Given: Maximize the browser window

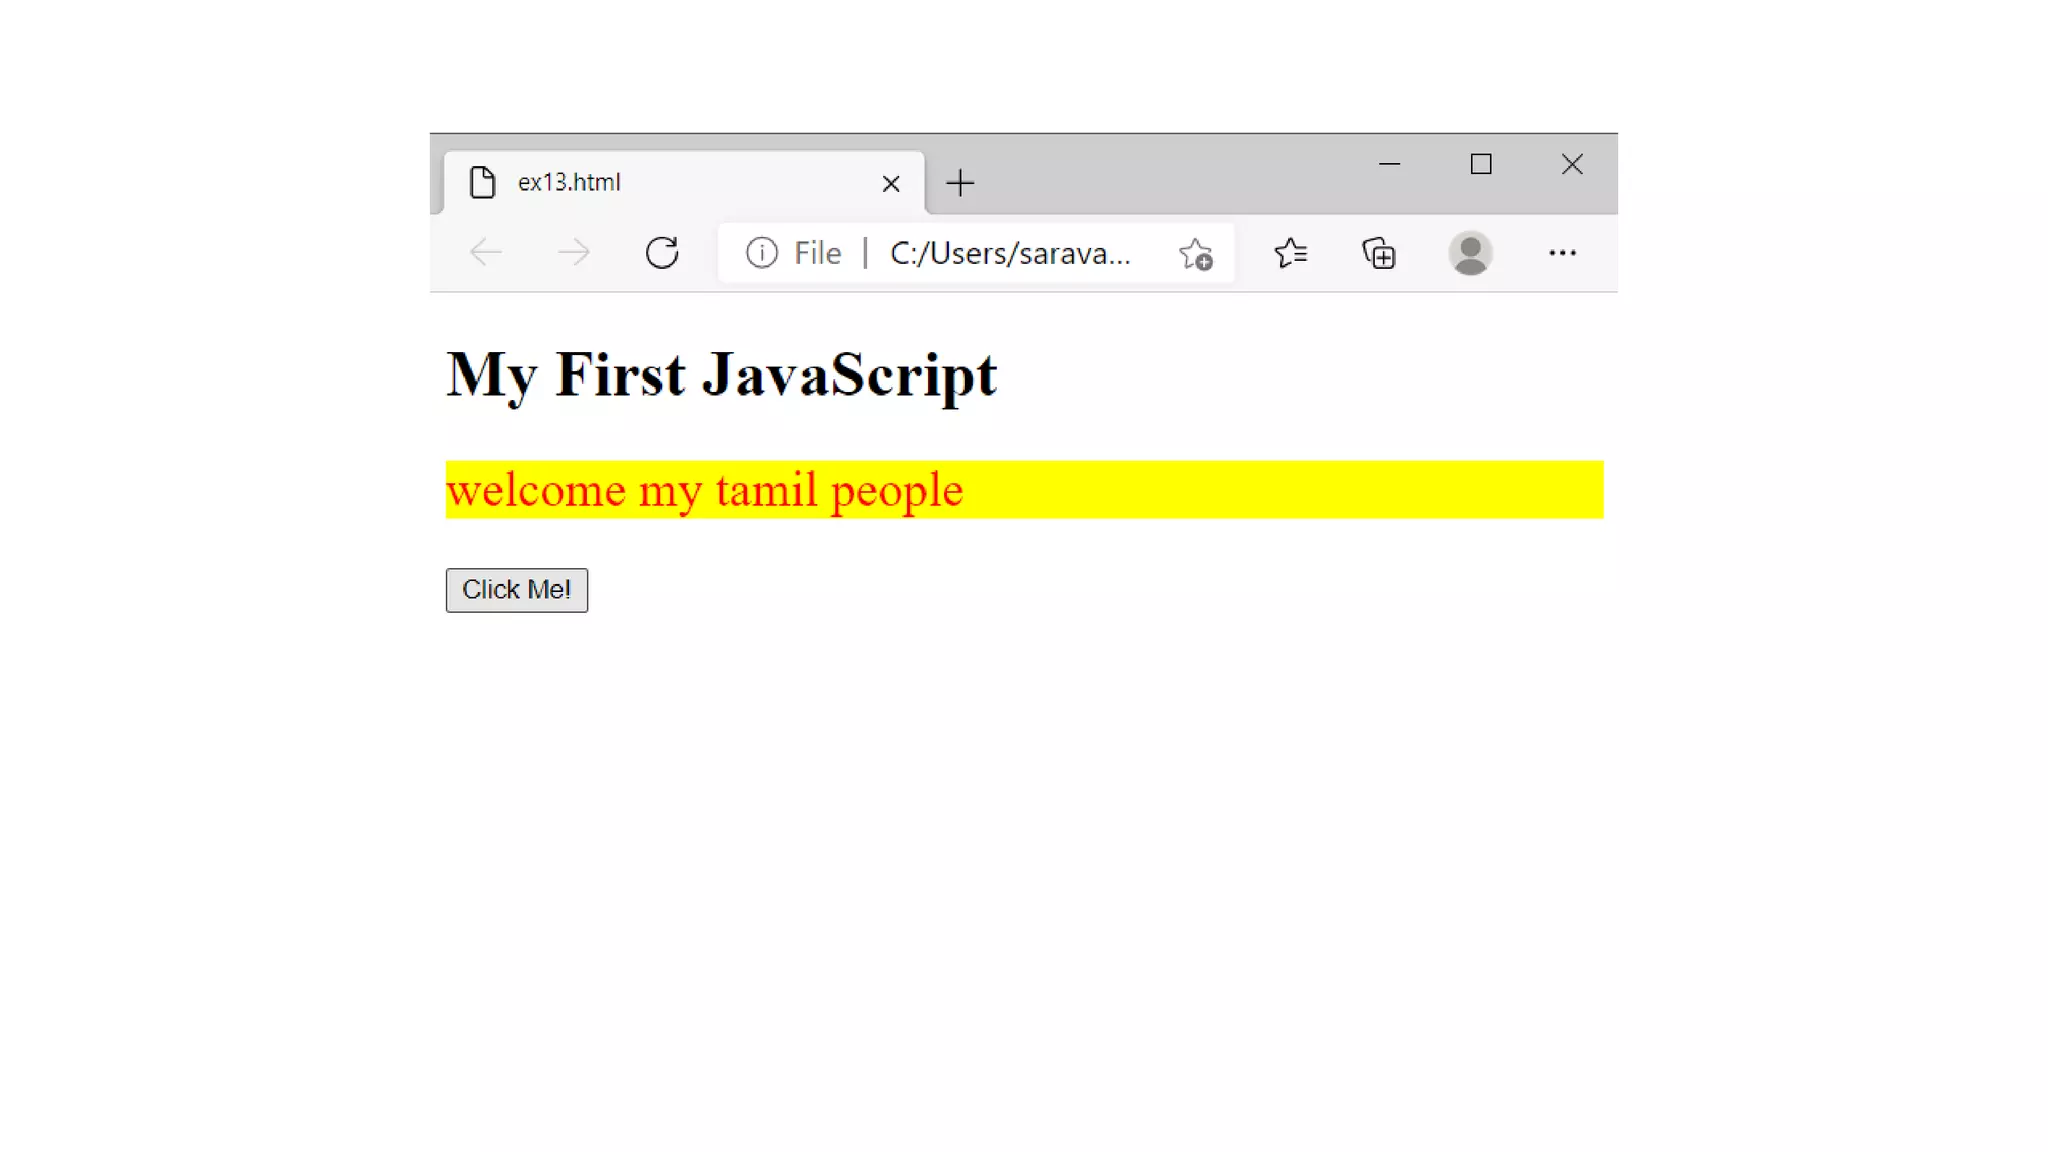Looking at the screenshot, I should coord(1481,164).
